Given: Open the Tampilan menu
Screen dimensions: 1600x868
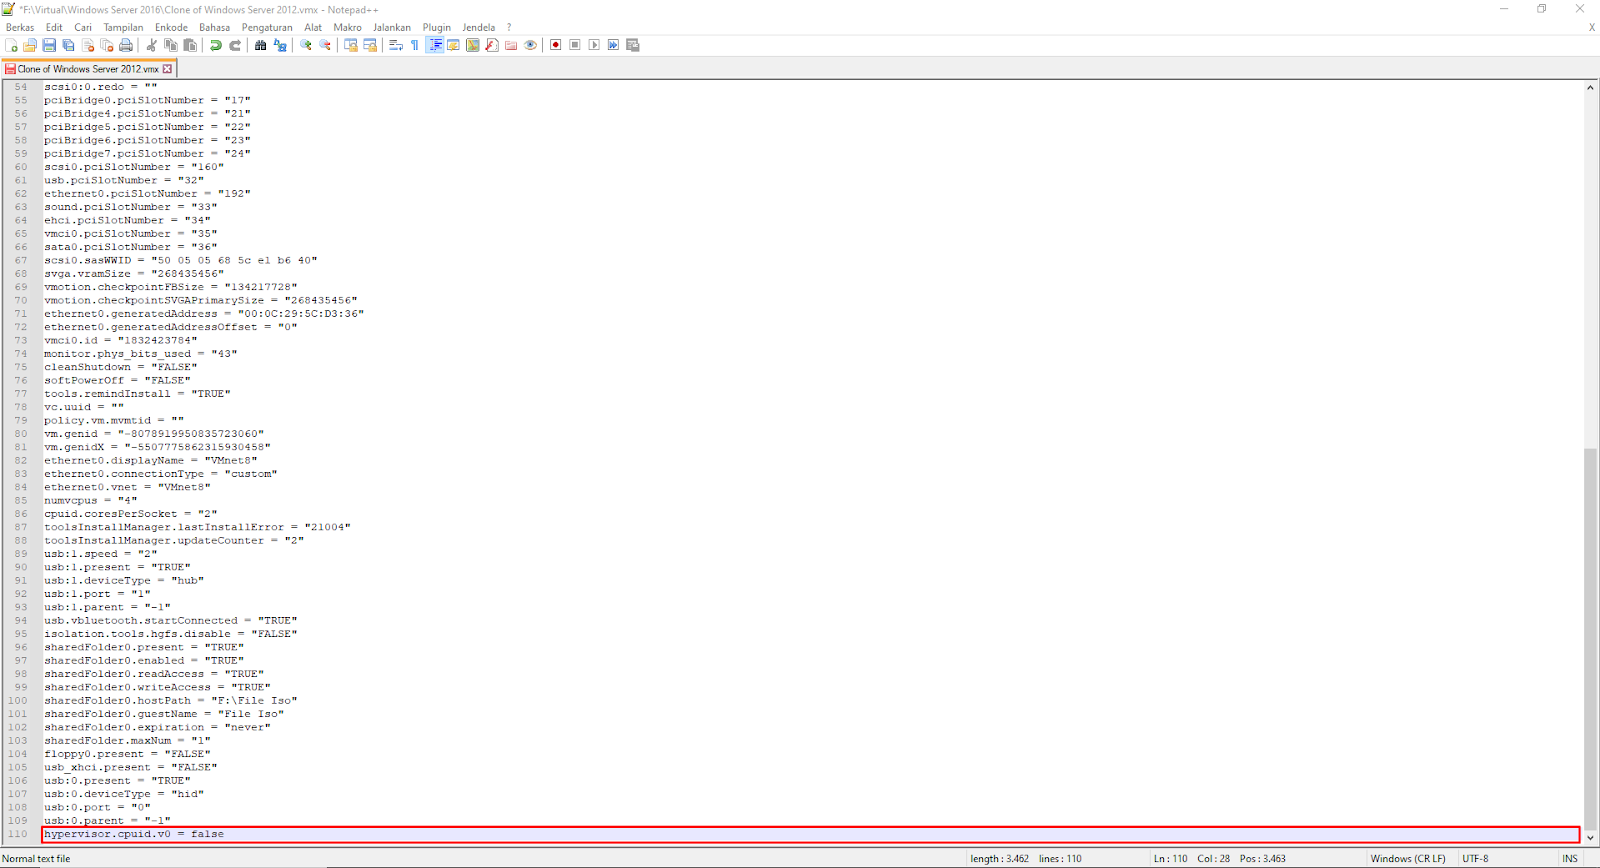Looking at the screenshot, I should point(123,27).
